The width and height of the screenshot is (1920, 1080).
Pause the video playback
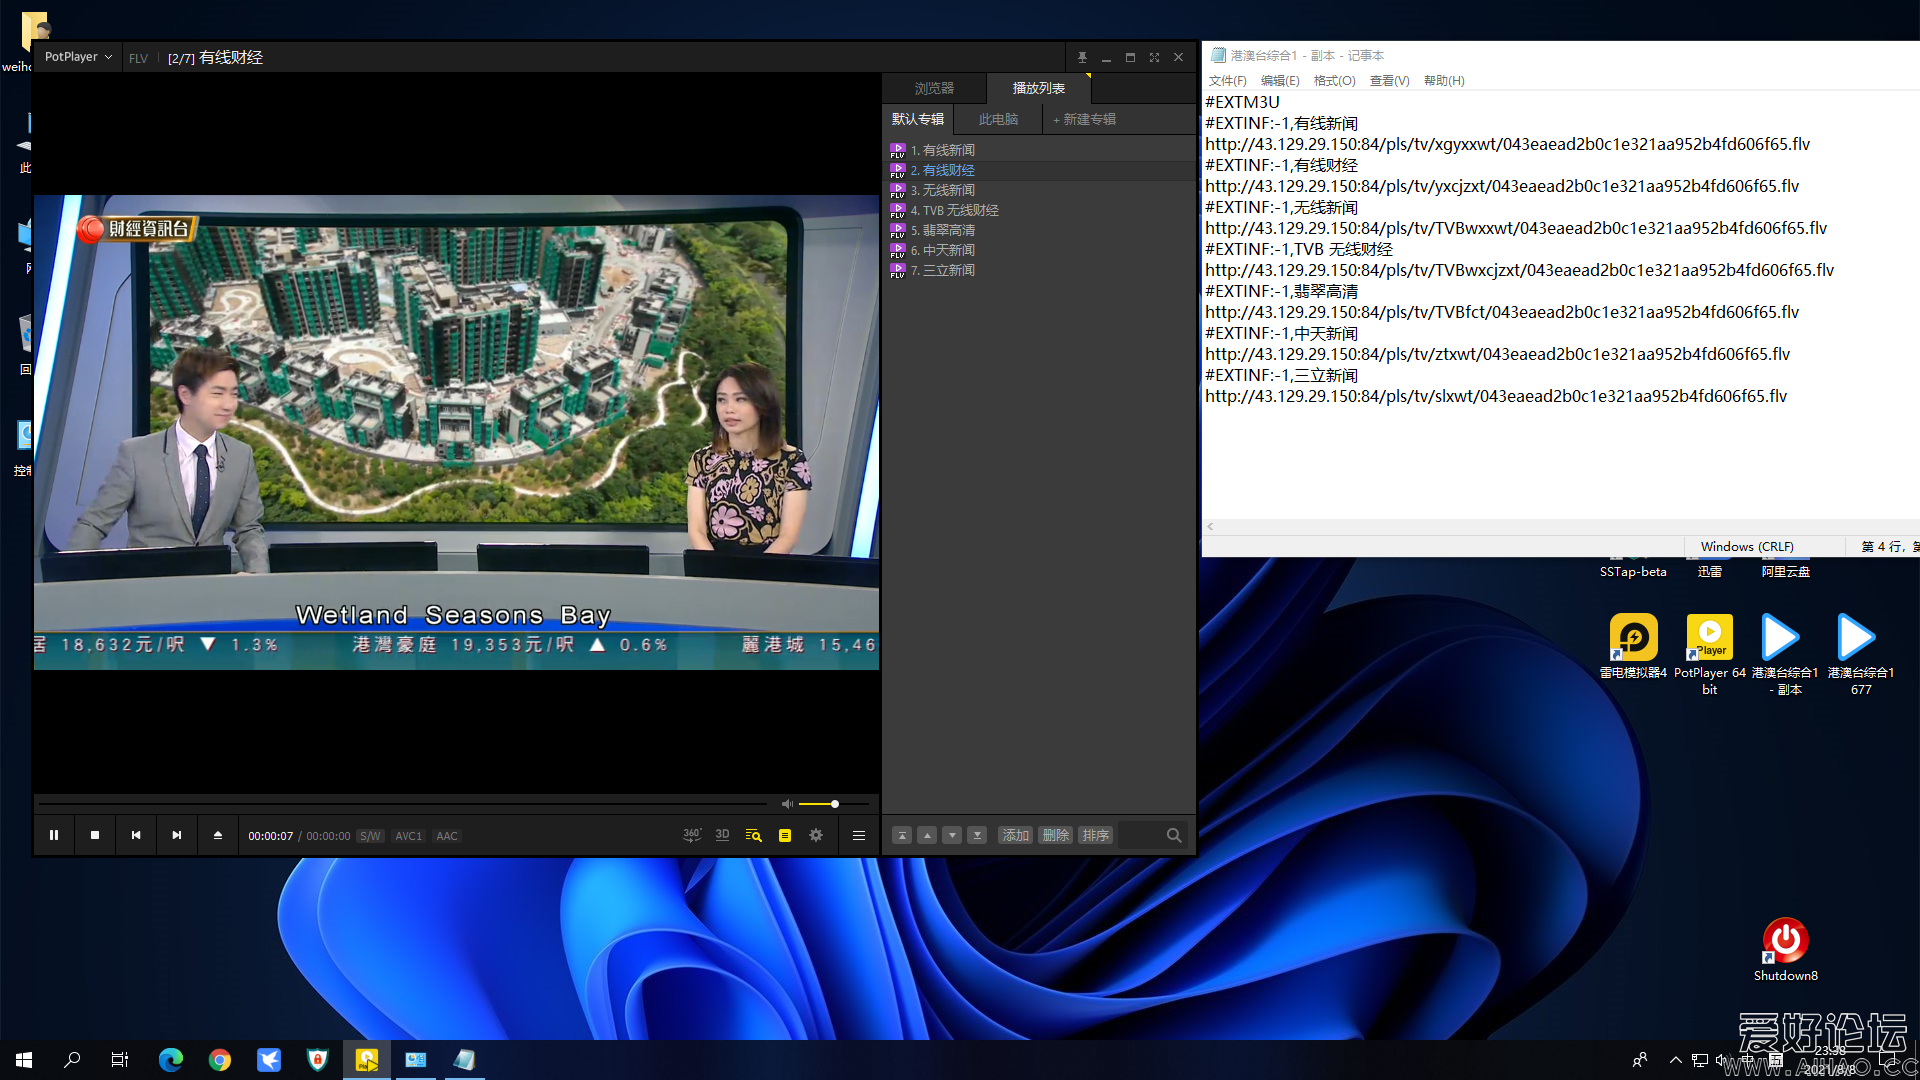click(x=54, y=835)
